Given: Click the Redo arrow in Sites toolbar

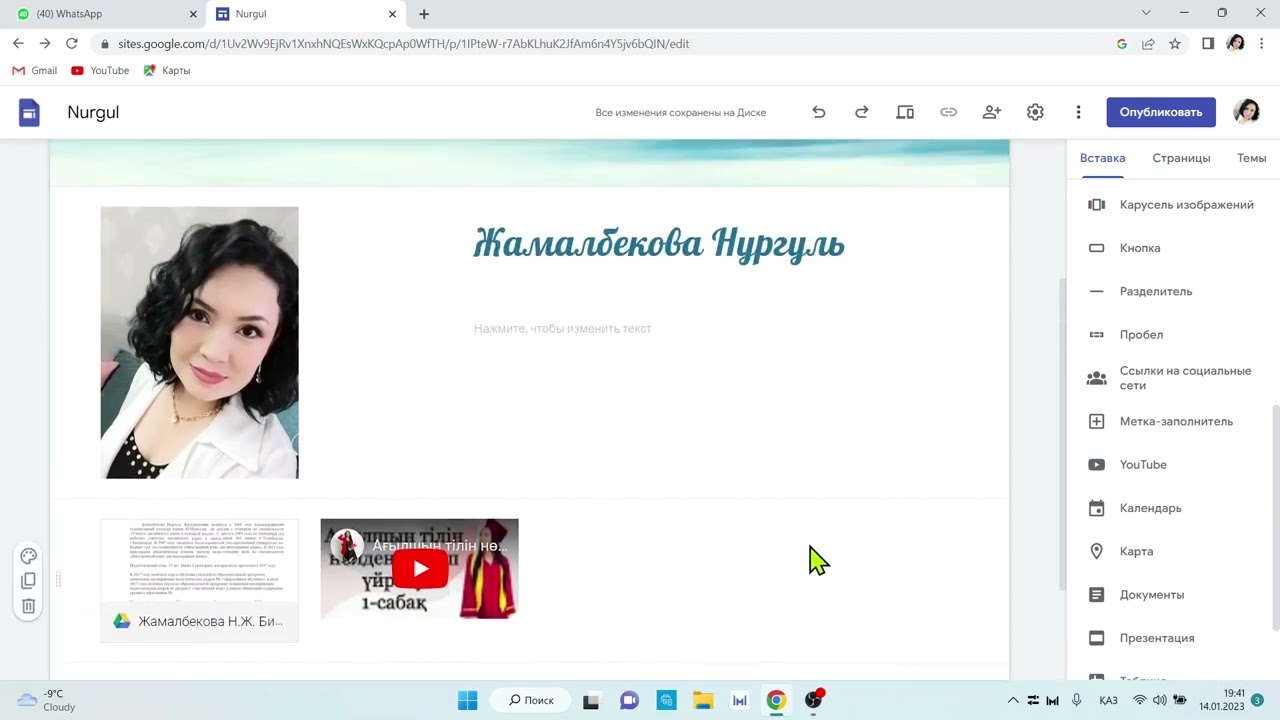Looking at the screenshot, I should pyautogui.click(x=861, y=112).
